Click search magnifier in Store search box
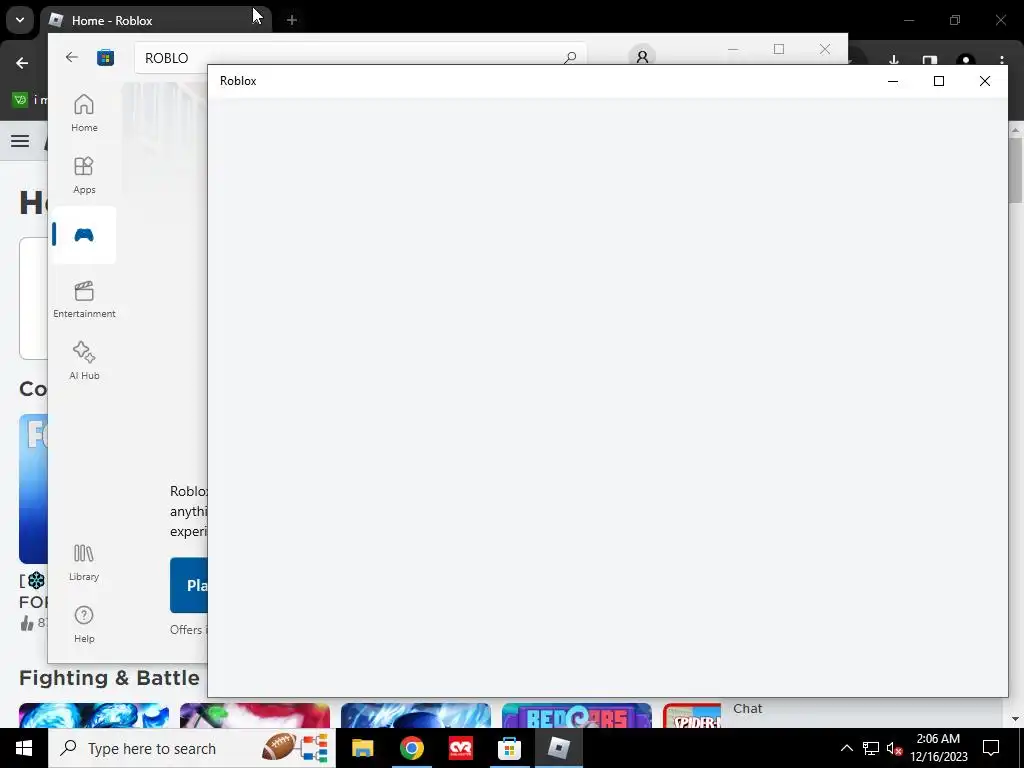The width and height of the screenshot is (1024, 768). point(569,57)
